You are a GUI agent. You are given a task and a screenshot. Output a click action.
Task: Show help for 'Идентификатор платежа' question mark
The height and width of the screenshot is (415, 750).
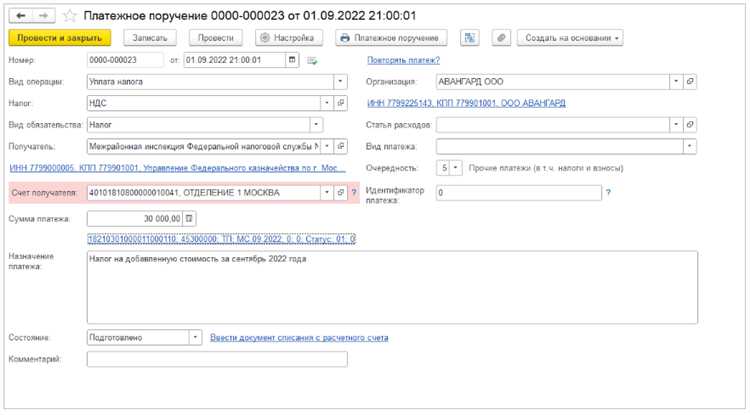click(x=608, y=193)
